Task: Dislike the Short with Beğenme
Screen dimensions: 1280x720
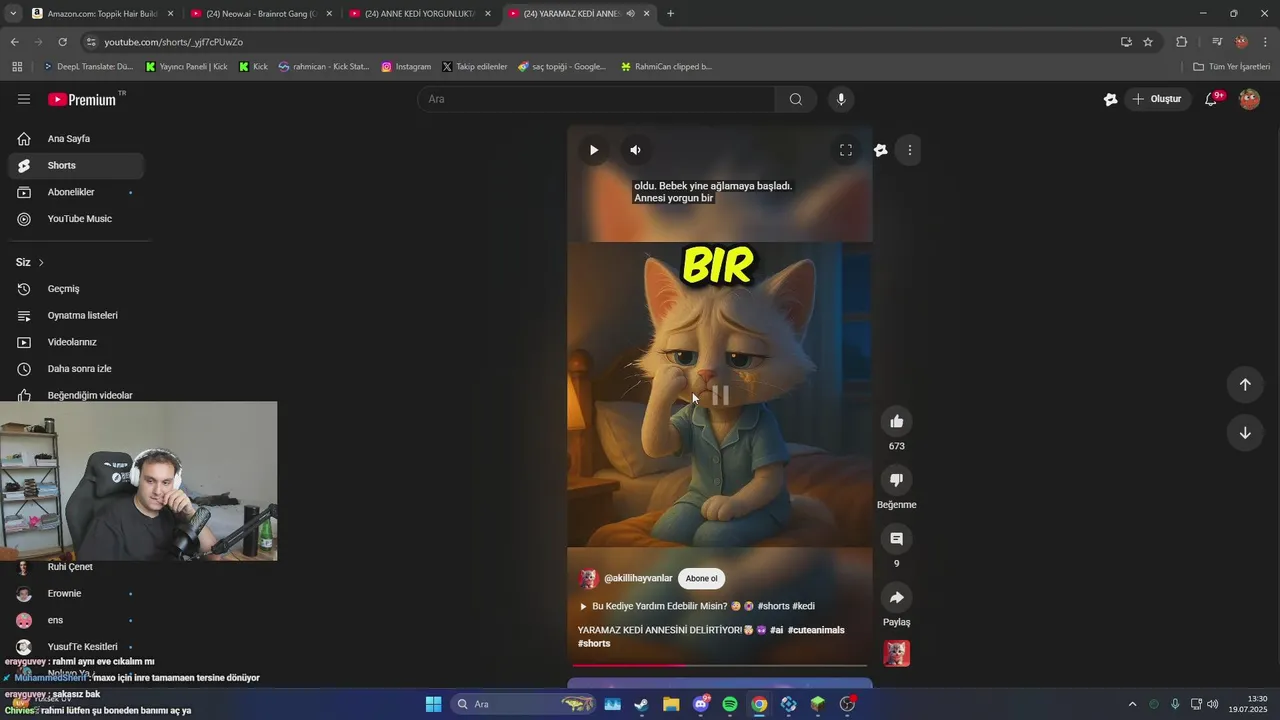Action: (896, 480)
